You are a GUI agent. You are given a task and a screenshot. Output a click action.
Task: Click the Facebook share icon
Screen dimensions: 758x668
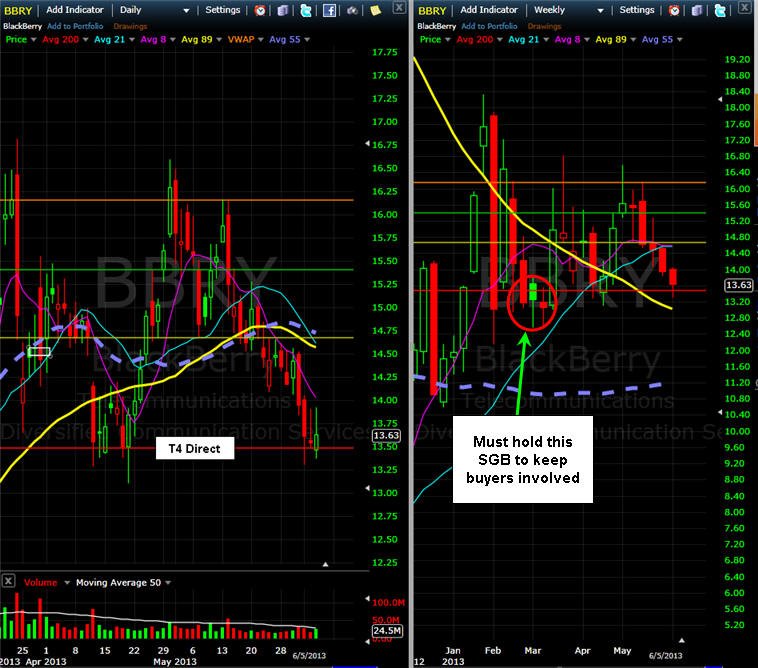(329, 10)
